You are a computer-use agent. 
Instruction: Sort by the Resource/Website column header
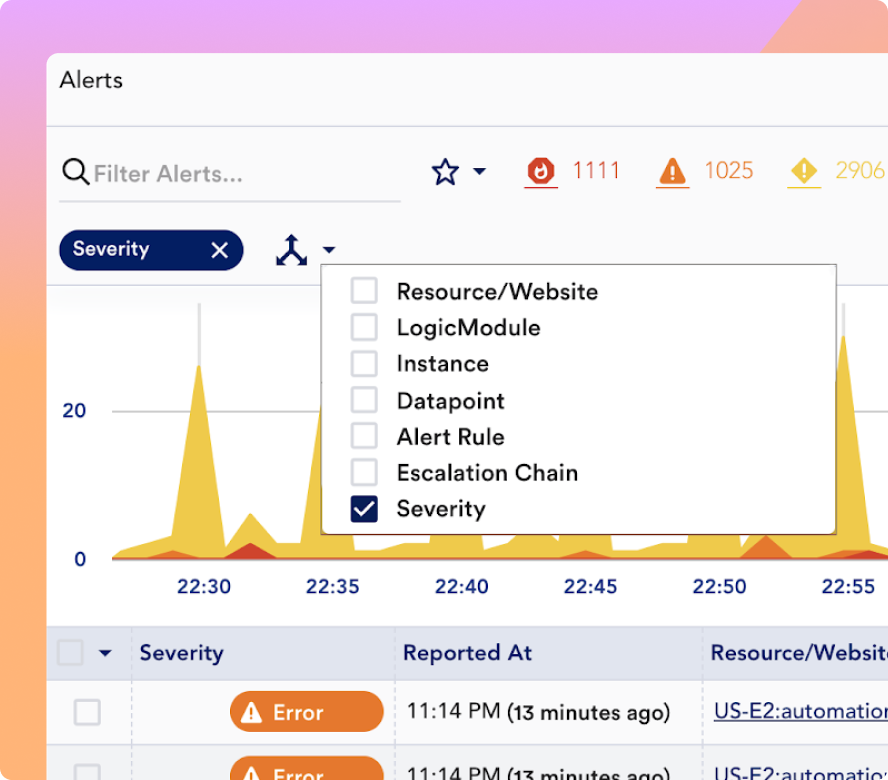coord(799,653)
